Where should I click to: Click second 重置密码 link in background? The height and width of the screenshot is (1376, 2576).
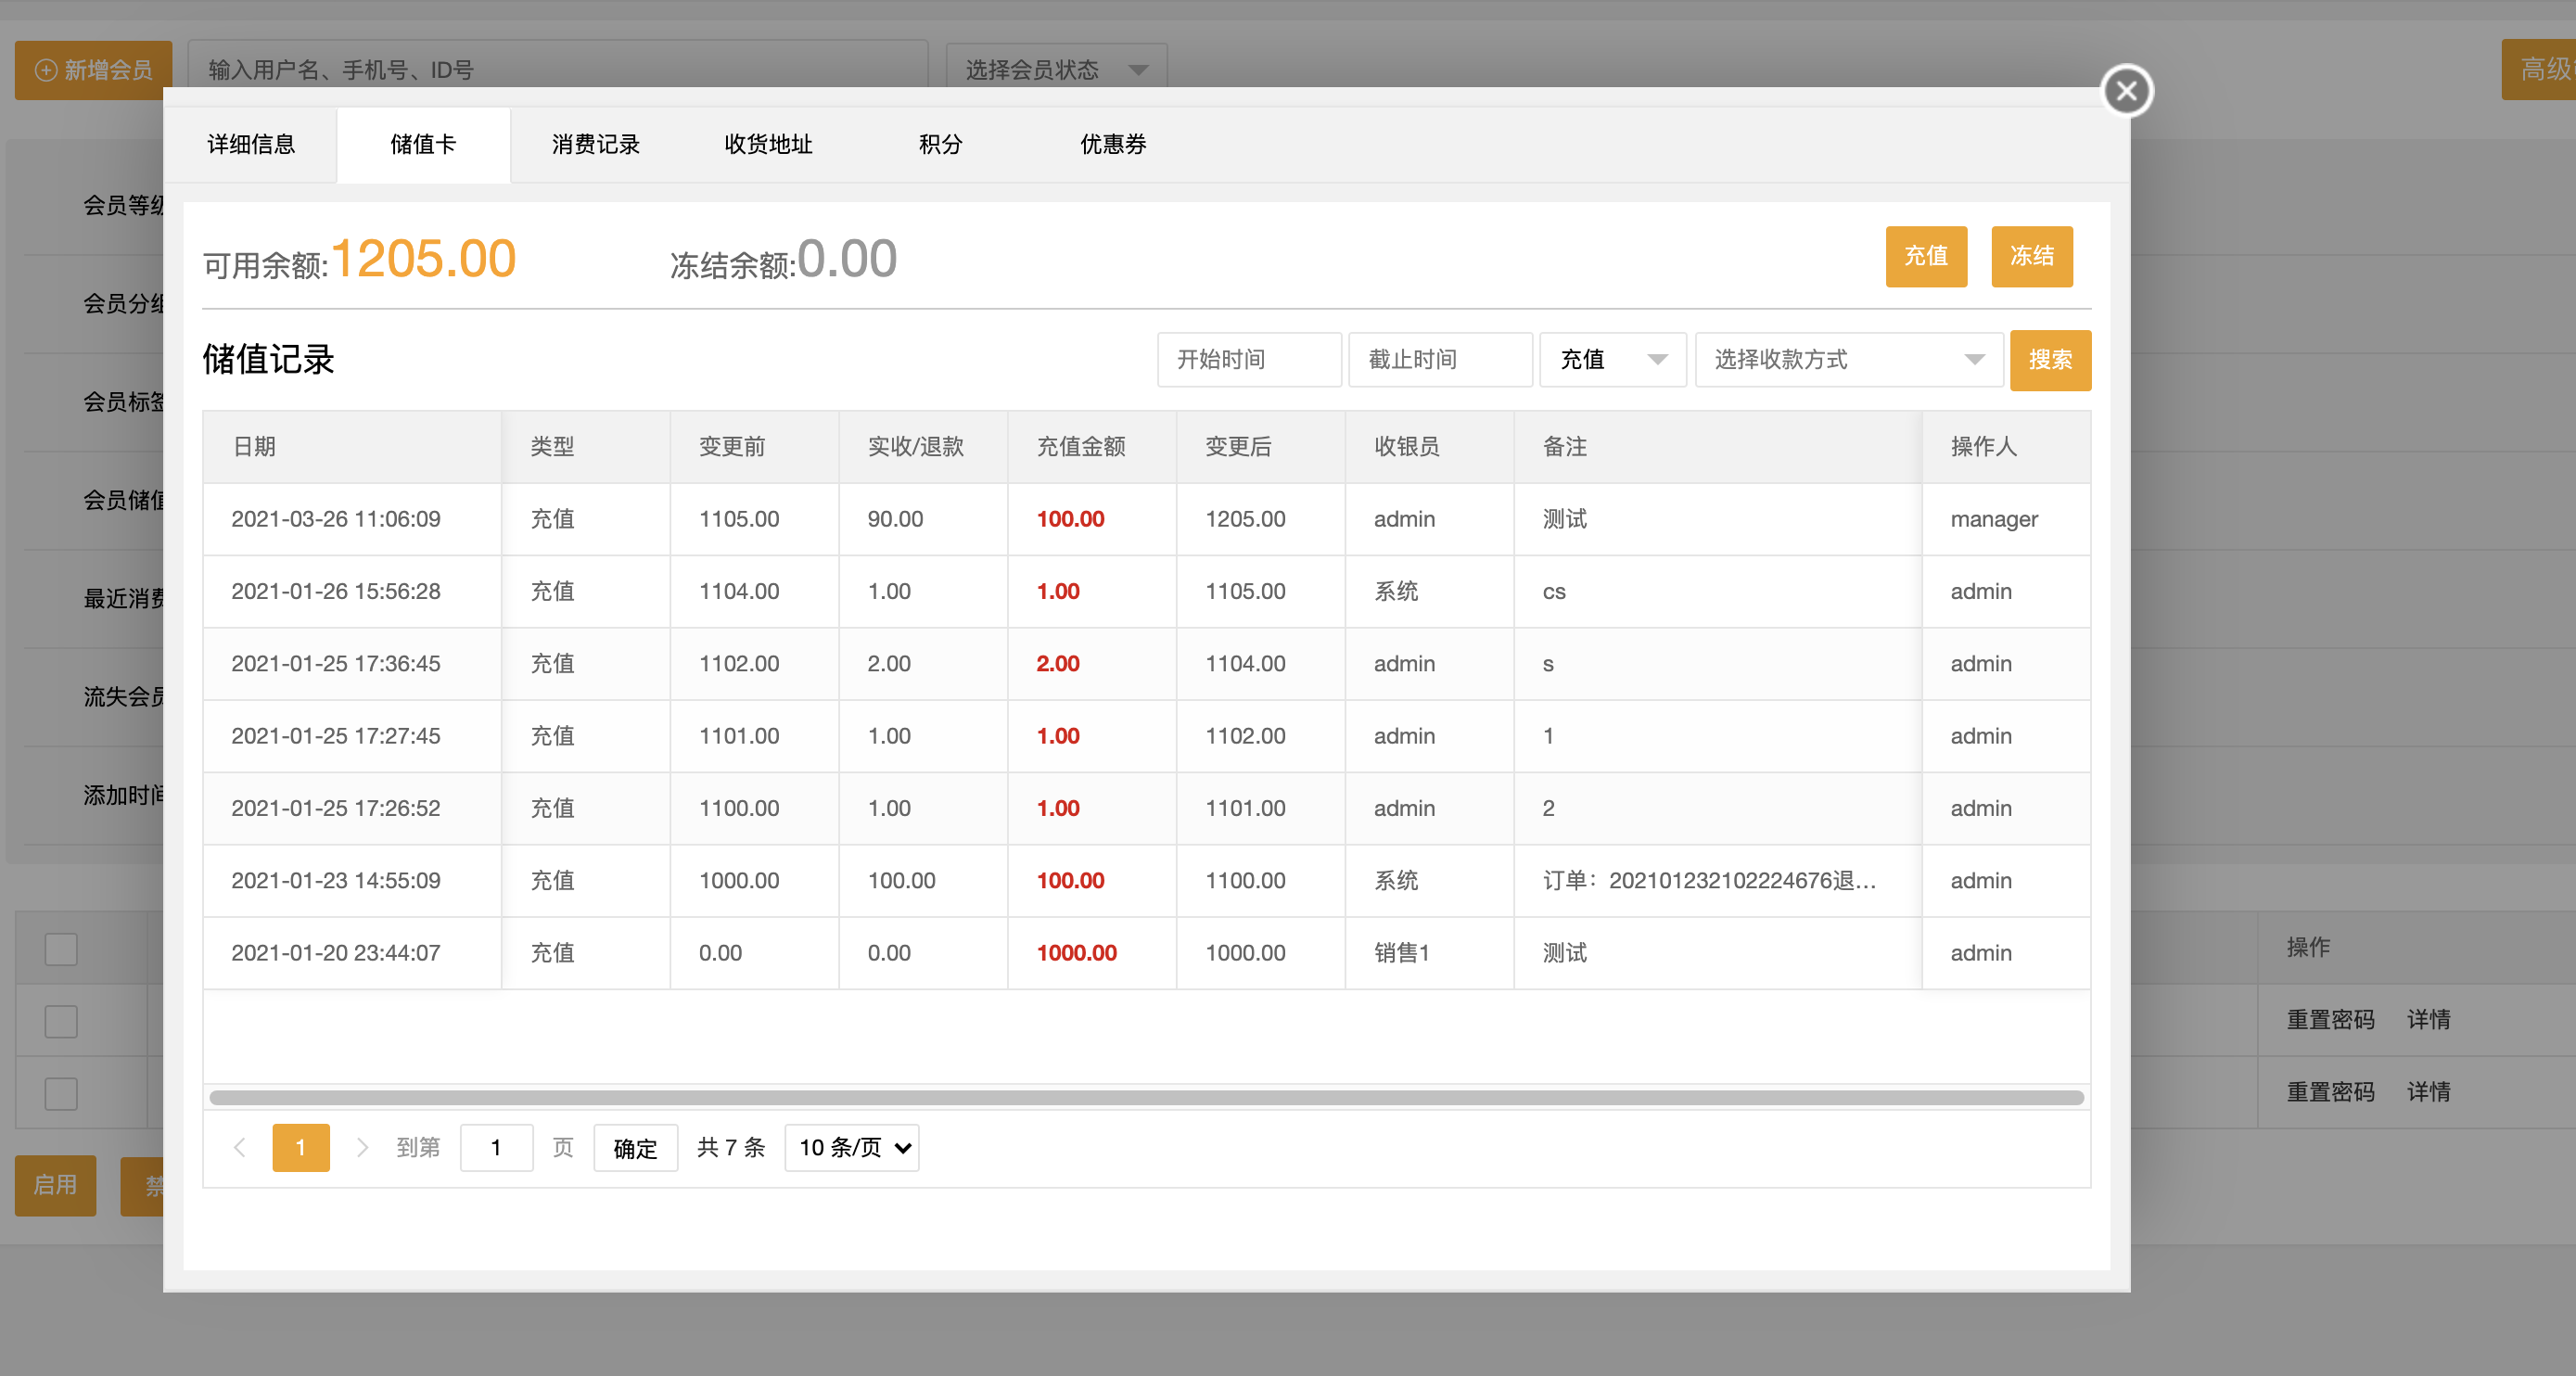[2330, 1092]
